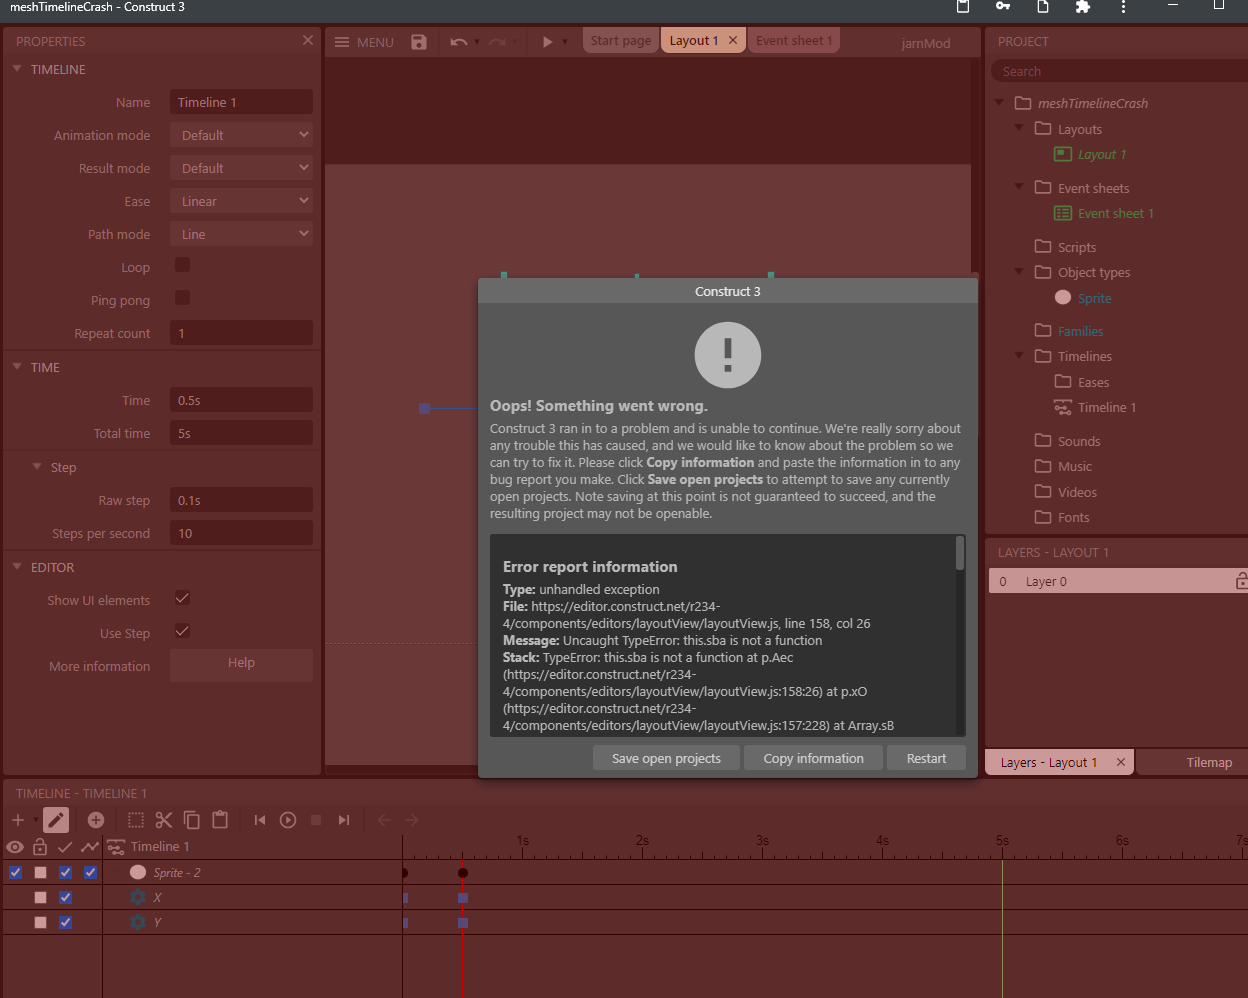
Task: Click the project Search field
Action: click(x=1119, y=71)
